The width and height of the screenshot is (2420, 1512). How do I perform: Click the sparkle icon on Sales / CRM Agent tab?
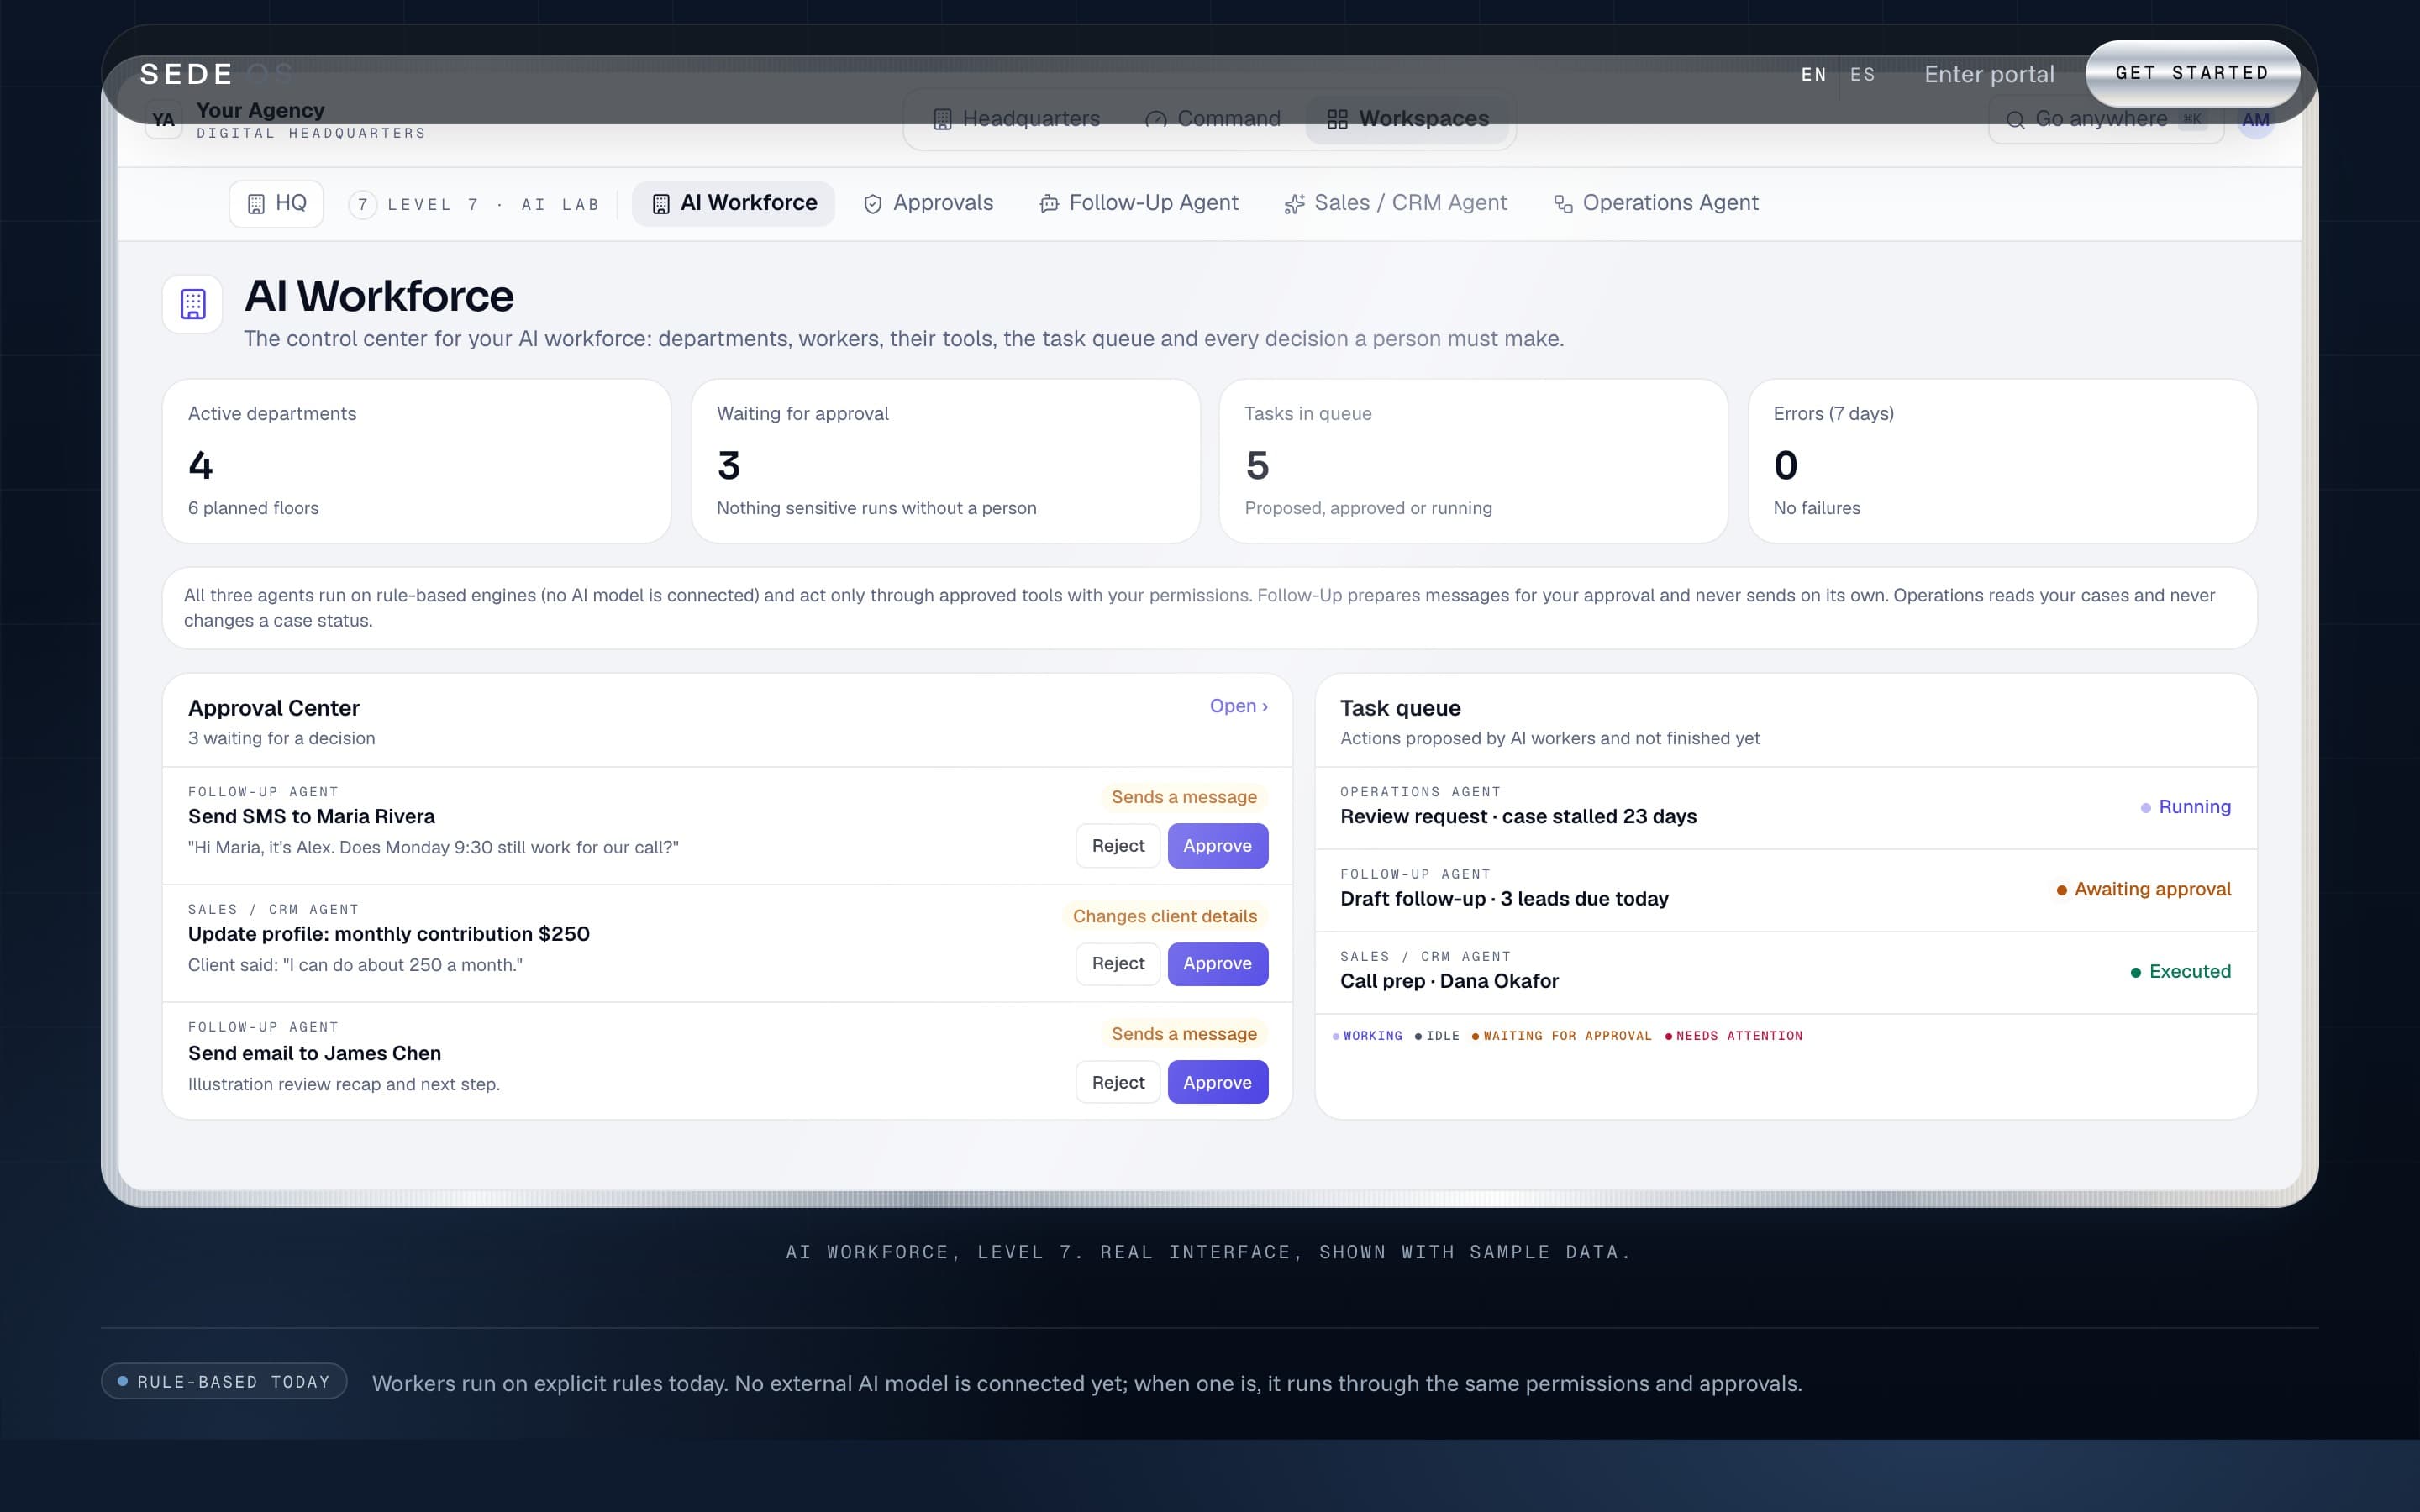[1294, 204]
